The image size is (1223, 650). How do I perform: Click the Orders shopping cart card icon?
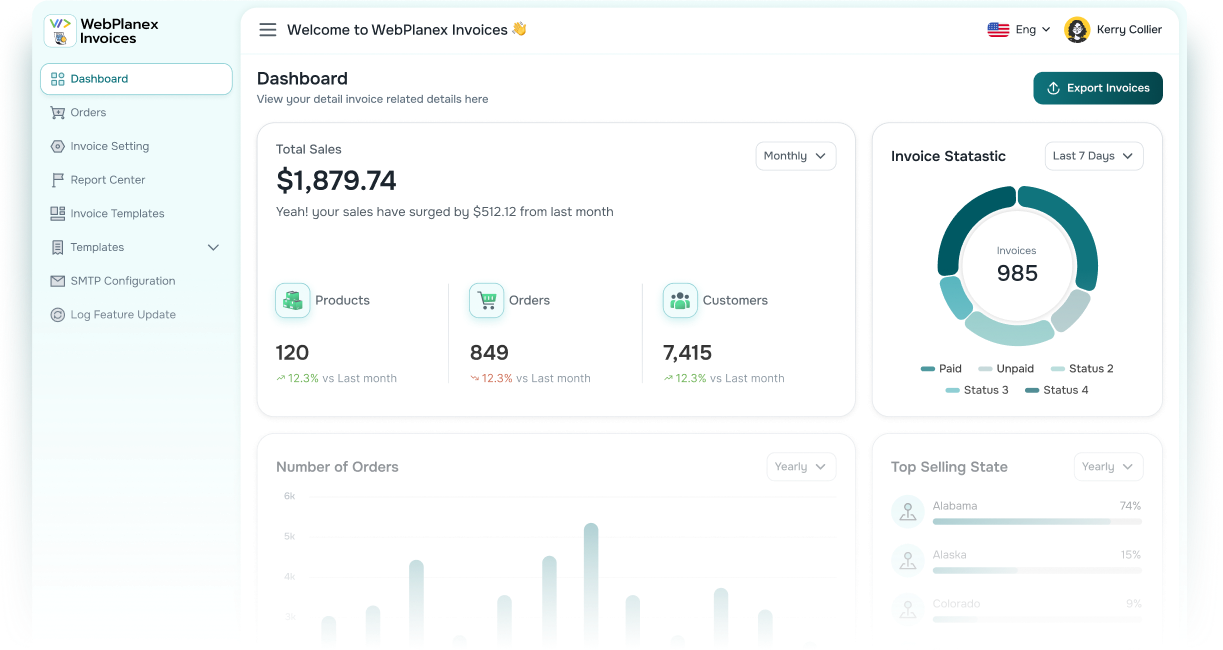[487, 300]
